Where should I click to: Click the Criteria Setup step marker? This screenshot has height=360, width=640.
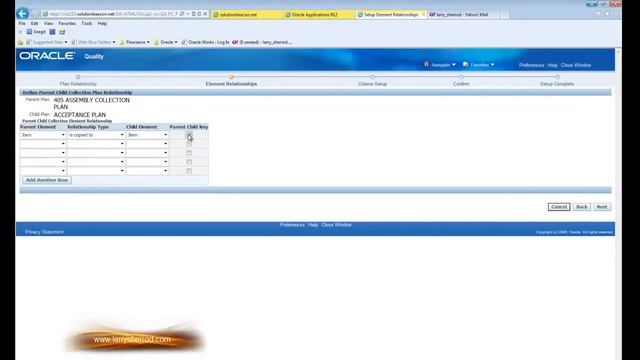pyautogui.click(x=373, y=77)
